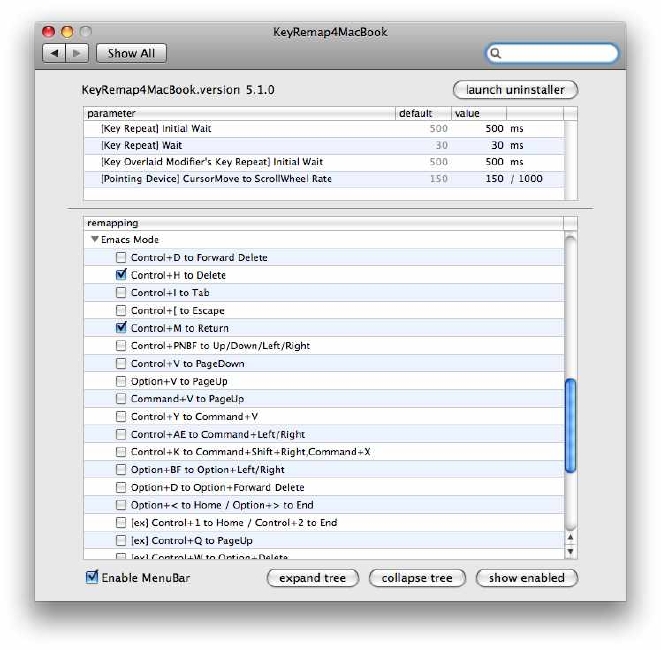The height and width of the screenshot is (650, 661).
Task: Select the [Key Repeat] Initial Wait row
Action: click(324, 129)
